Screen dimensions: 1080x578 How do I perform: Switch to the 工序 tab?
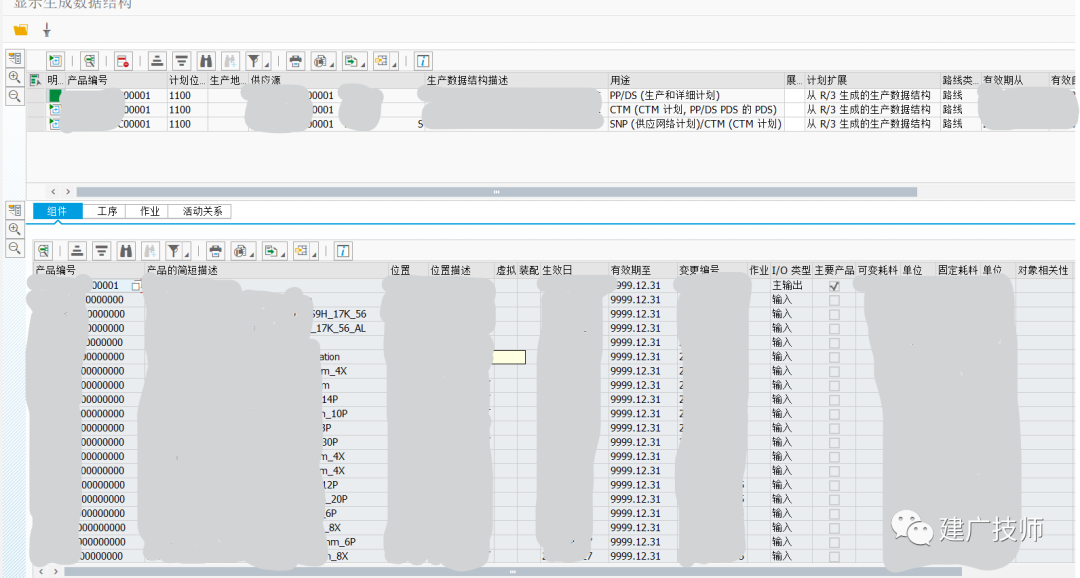106,211
